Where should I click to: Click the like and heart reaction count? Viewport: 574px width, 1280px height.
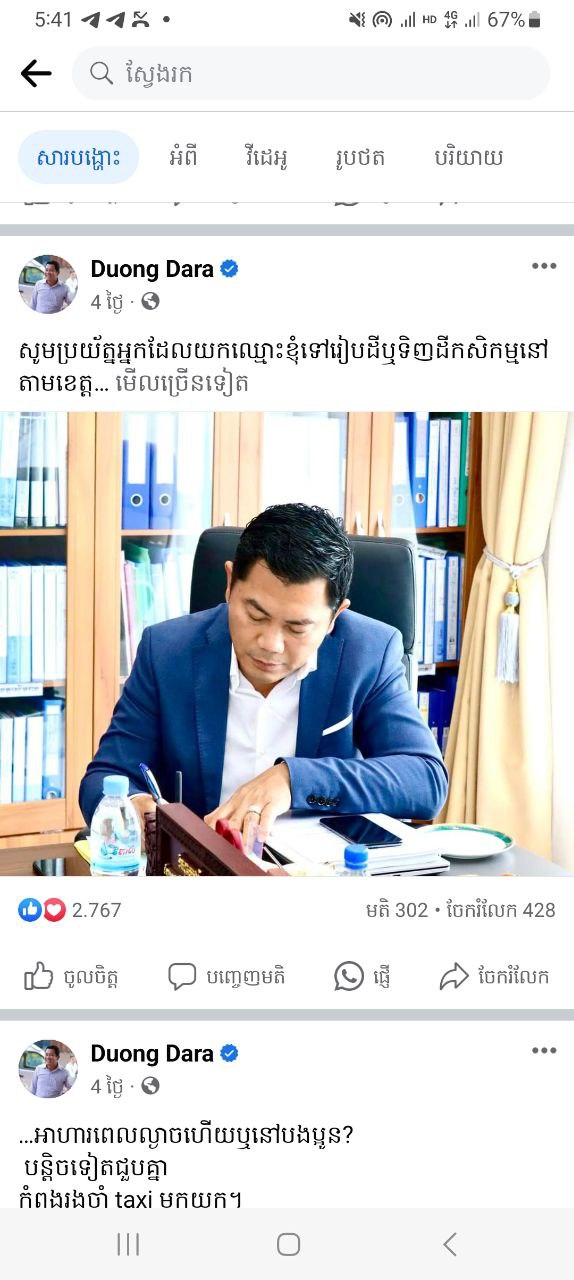click(70, 910)
